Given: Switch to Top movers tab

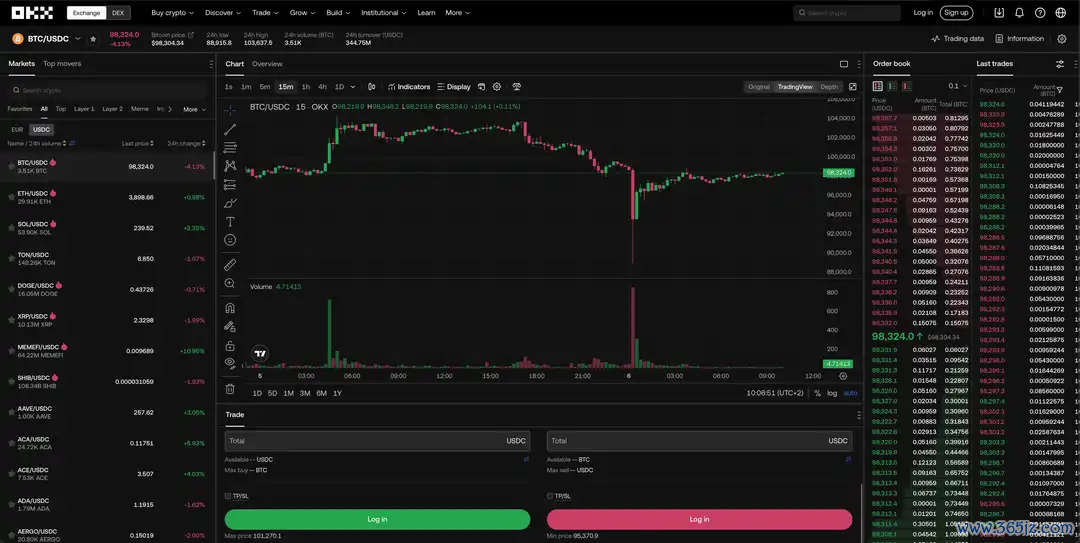Looking at the screenshot, I should 62,63.
